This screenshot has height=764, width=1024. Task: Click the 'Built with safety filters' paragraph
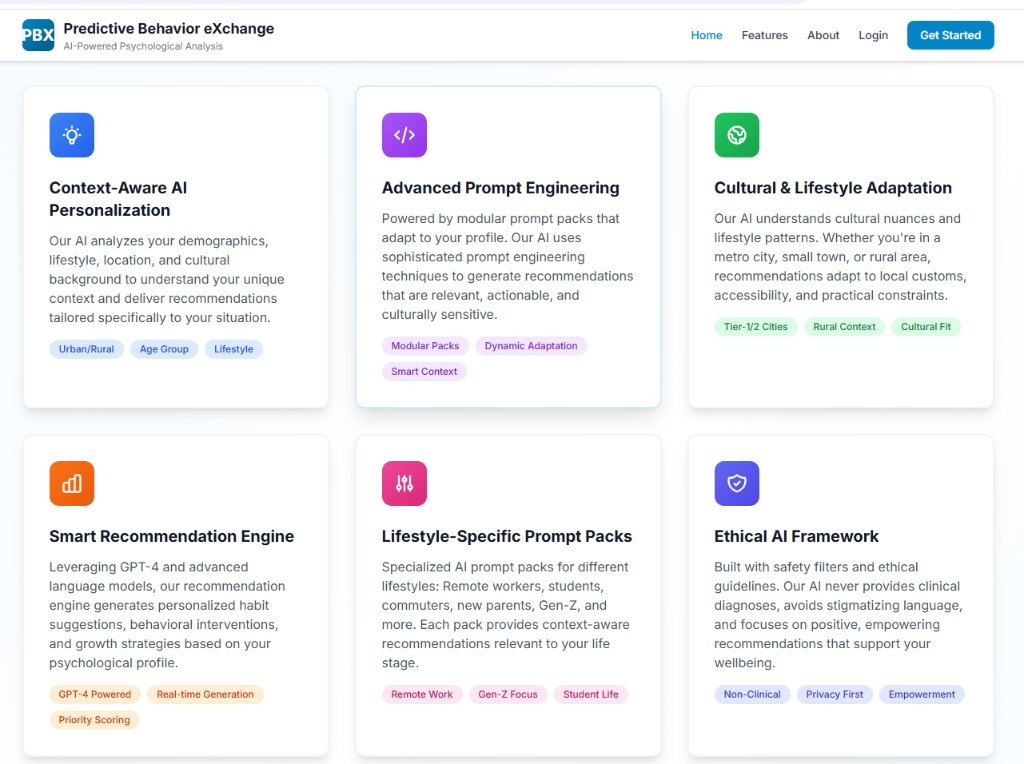click(x=838, y=614)
